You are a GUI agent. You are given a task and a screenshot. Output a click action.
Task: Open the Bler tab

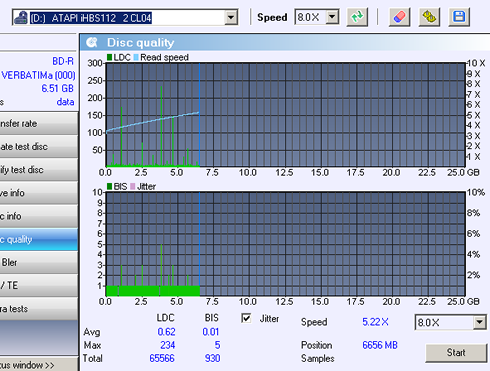(x=38, y=262)
